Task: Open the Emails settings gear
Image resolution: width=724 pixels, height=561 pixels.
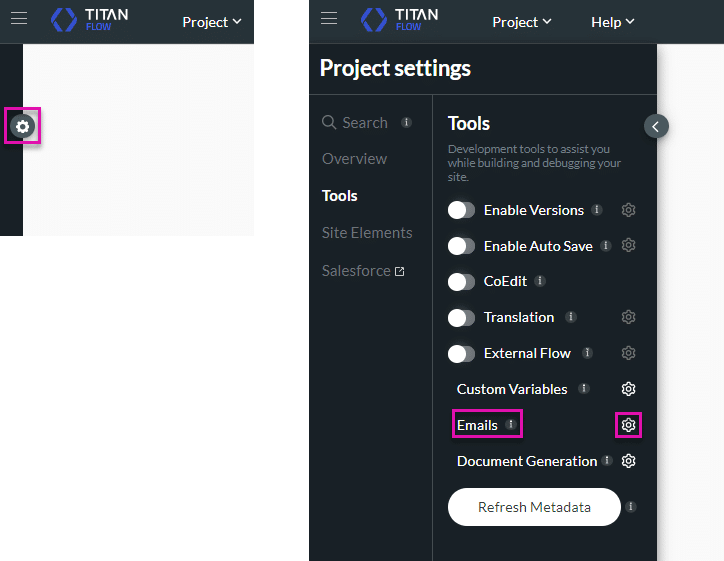Action: (628, 425)
